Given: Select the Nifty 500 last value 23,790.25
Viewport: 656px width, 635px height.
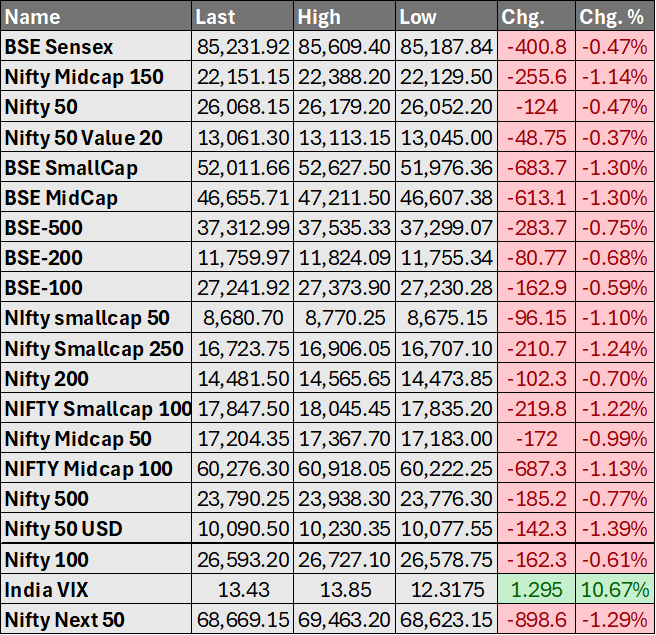Looking at the screenshot, I should point(242,499).
